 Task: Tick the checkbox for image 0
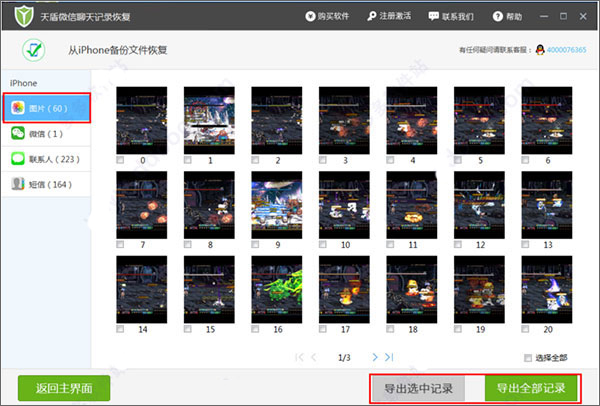click(x=121, y=160)
